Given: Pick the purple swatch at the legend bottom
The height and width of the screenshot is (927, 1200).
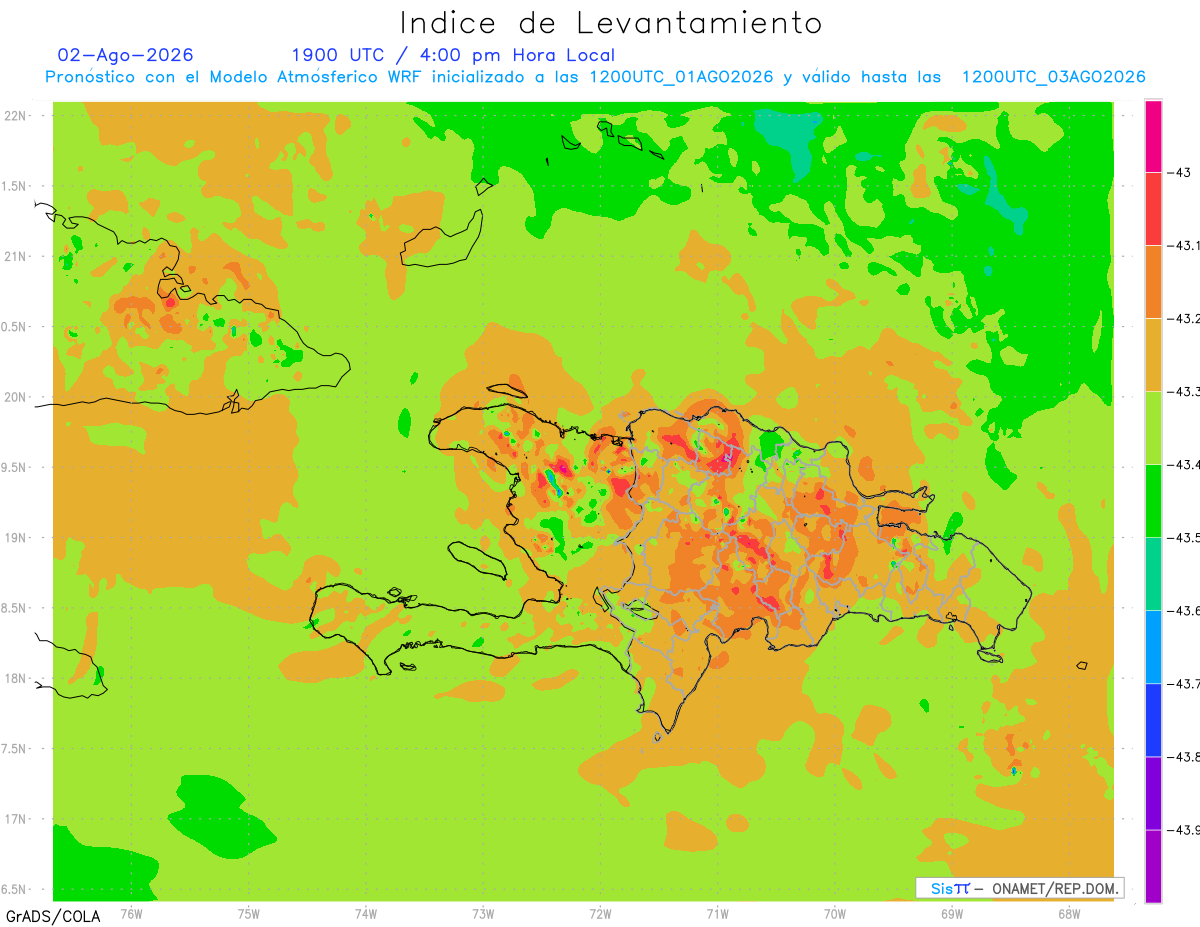Looking at the screenshot, I should click(1153, 865).
